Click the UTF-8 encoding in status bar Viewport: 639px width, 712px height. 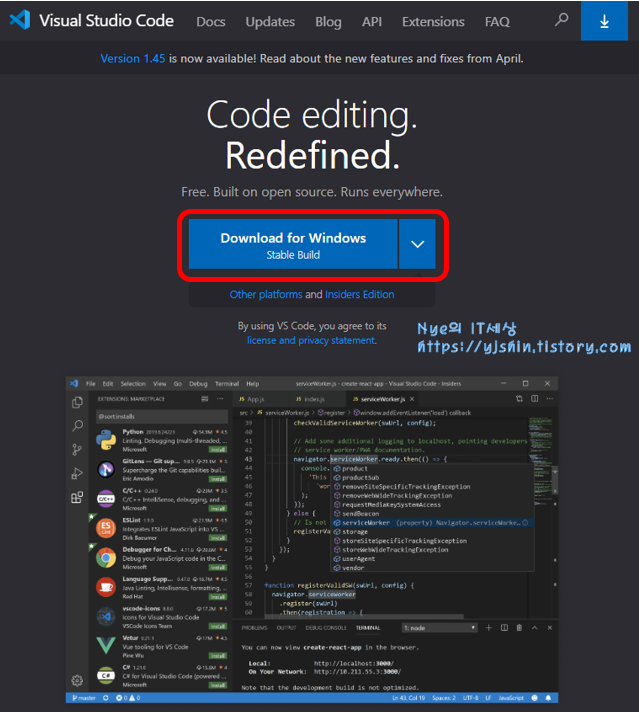[470, 698]
